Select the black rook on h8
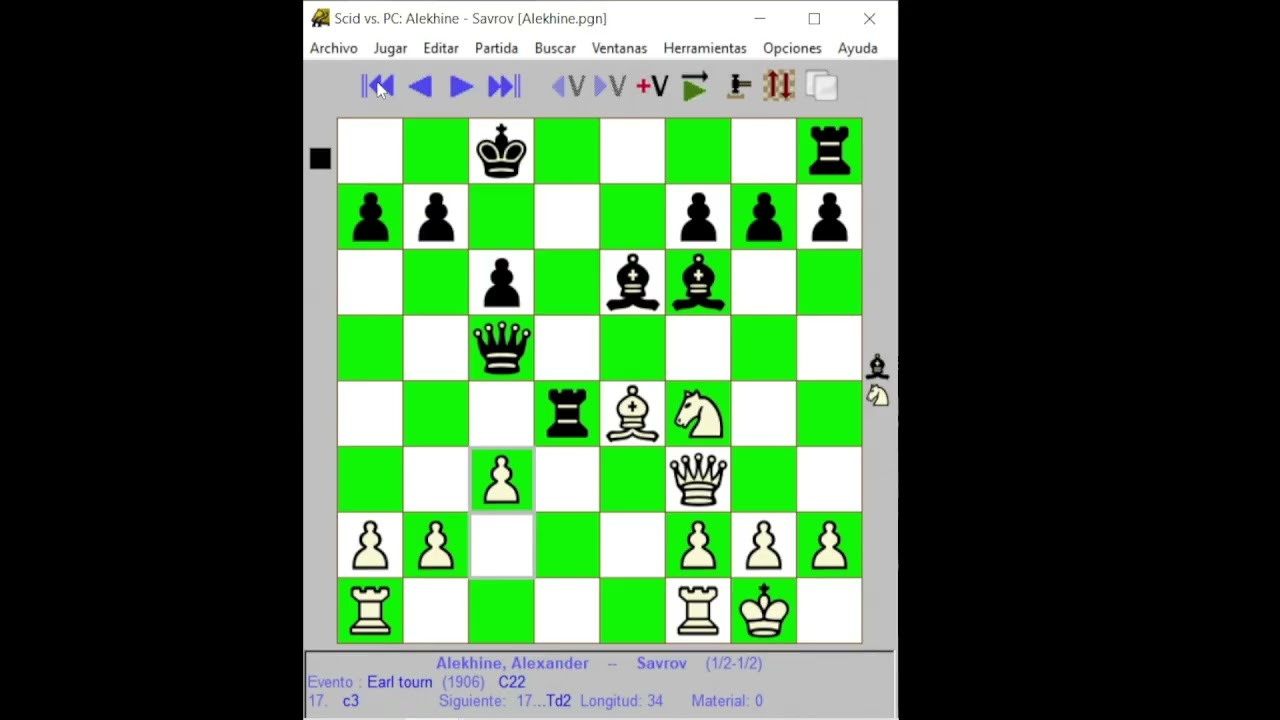The height and width of the screenshot is (720, 1280). [x=829, y=151]
